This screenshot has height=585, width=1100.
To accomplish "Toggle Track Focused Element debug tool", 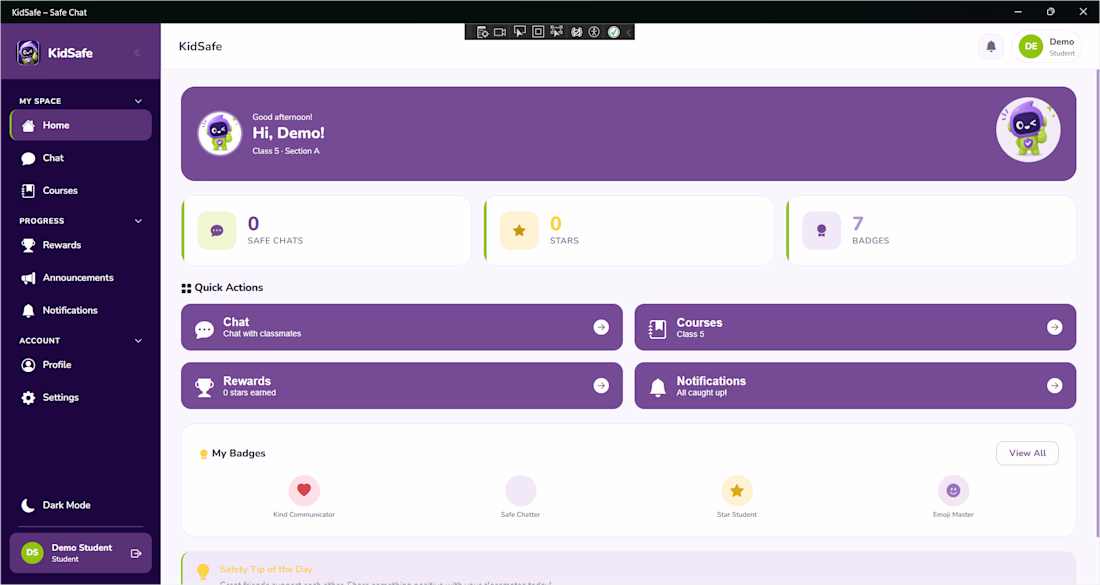I will tap(556, 32).
